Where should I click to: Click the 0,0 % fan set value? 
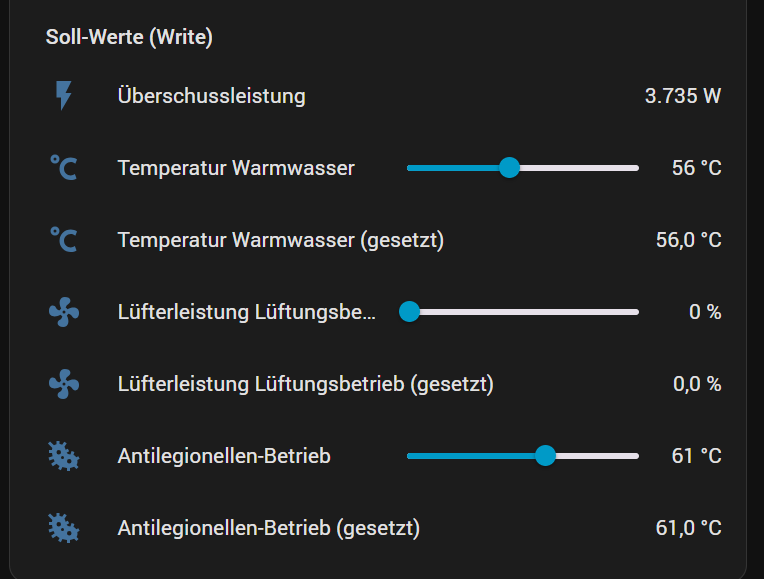click(x=697, y=384)
